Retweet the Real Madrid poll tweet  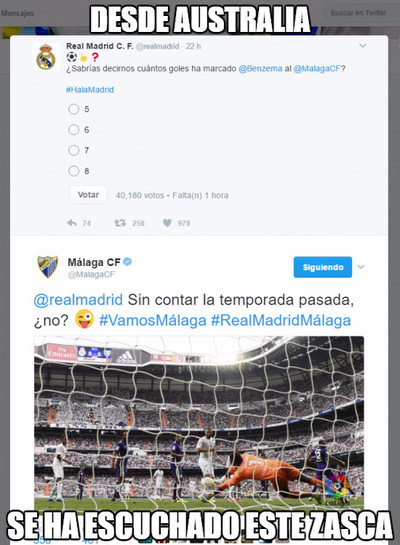120,223
